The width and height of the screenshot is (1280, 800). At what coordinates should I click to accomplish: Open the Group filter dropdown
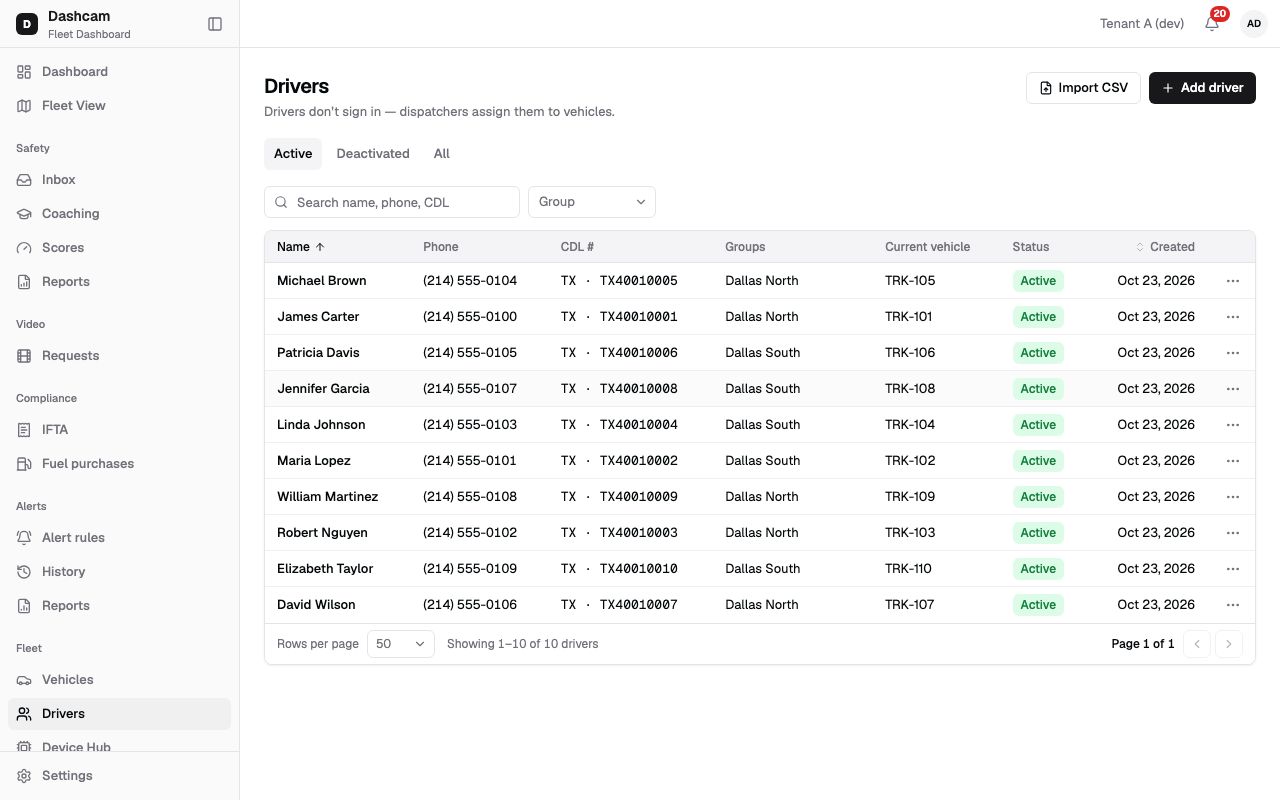click(592, 202)
